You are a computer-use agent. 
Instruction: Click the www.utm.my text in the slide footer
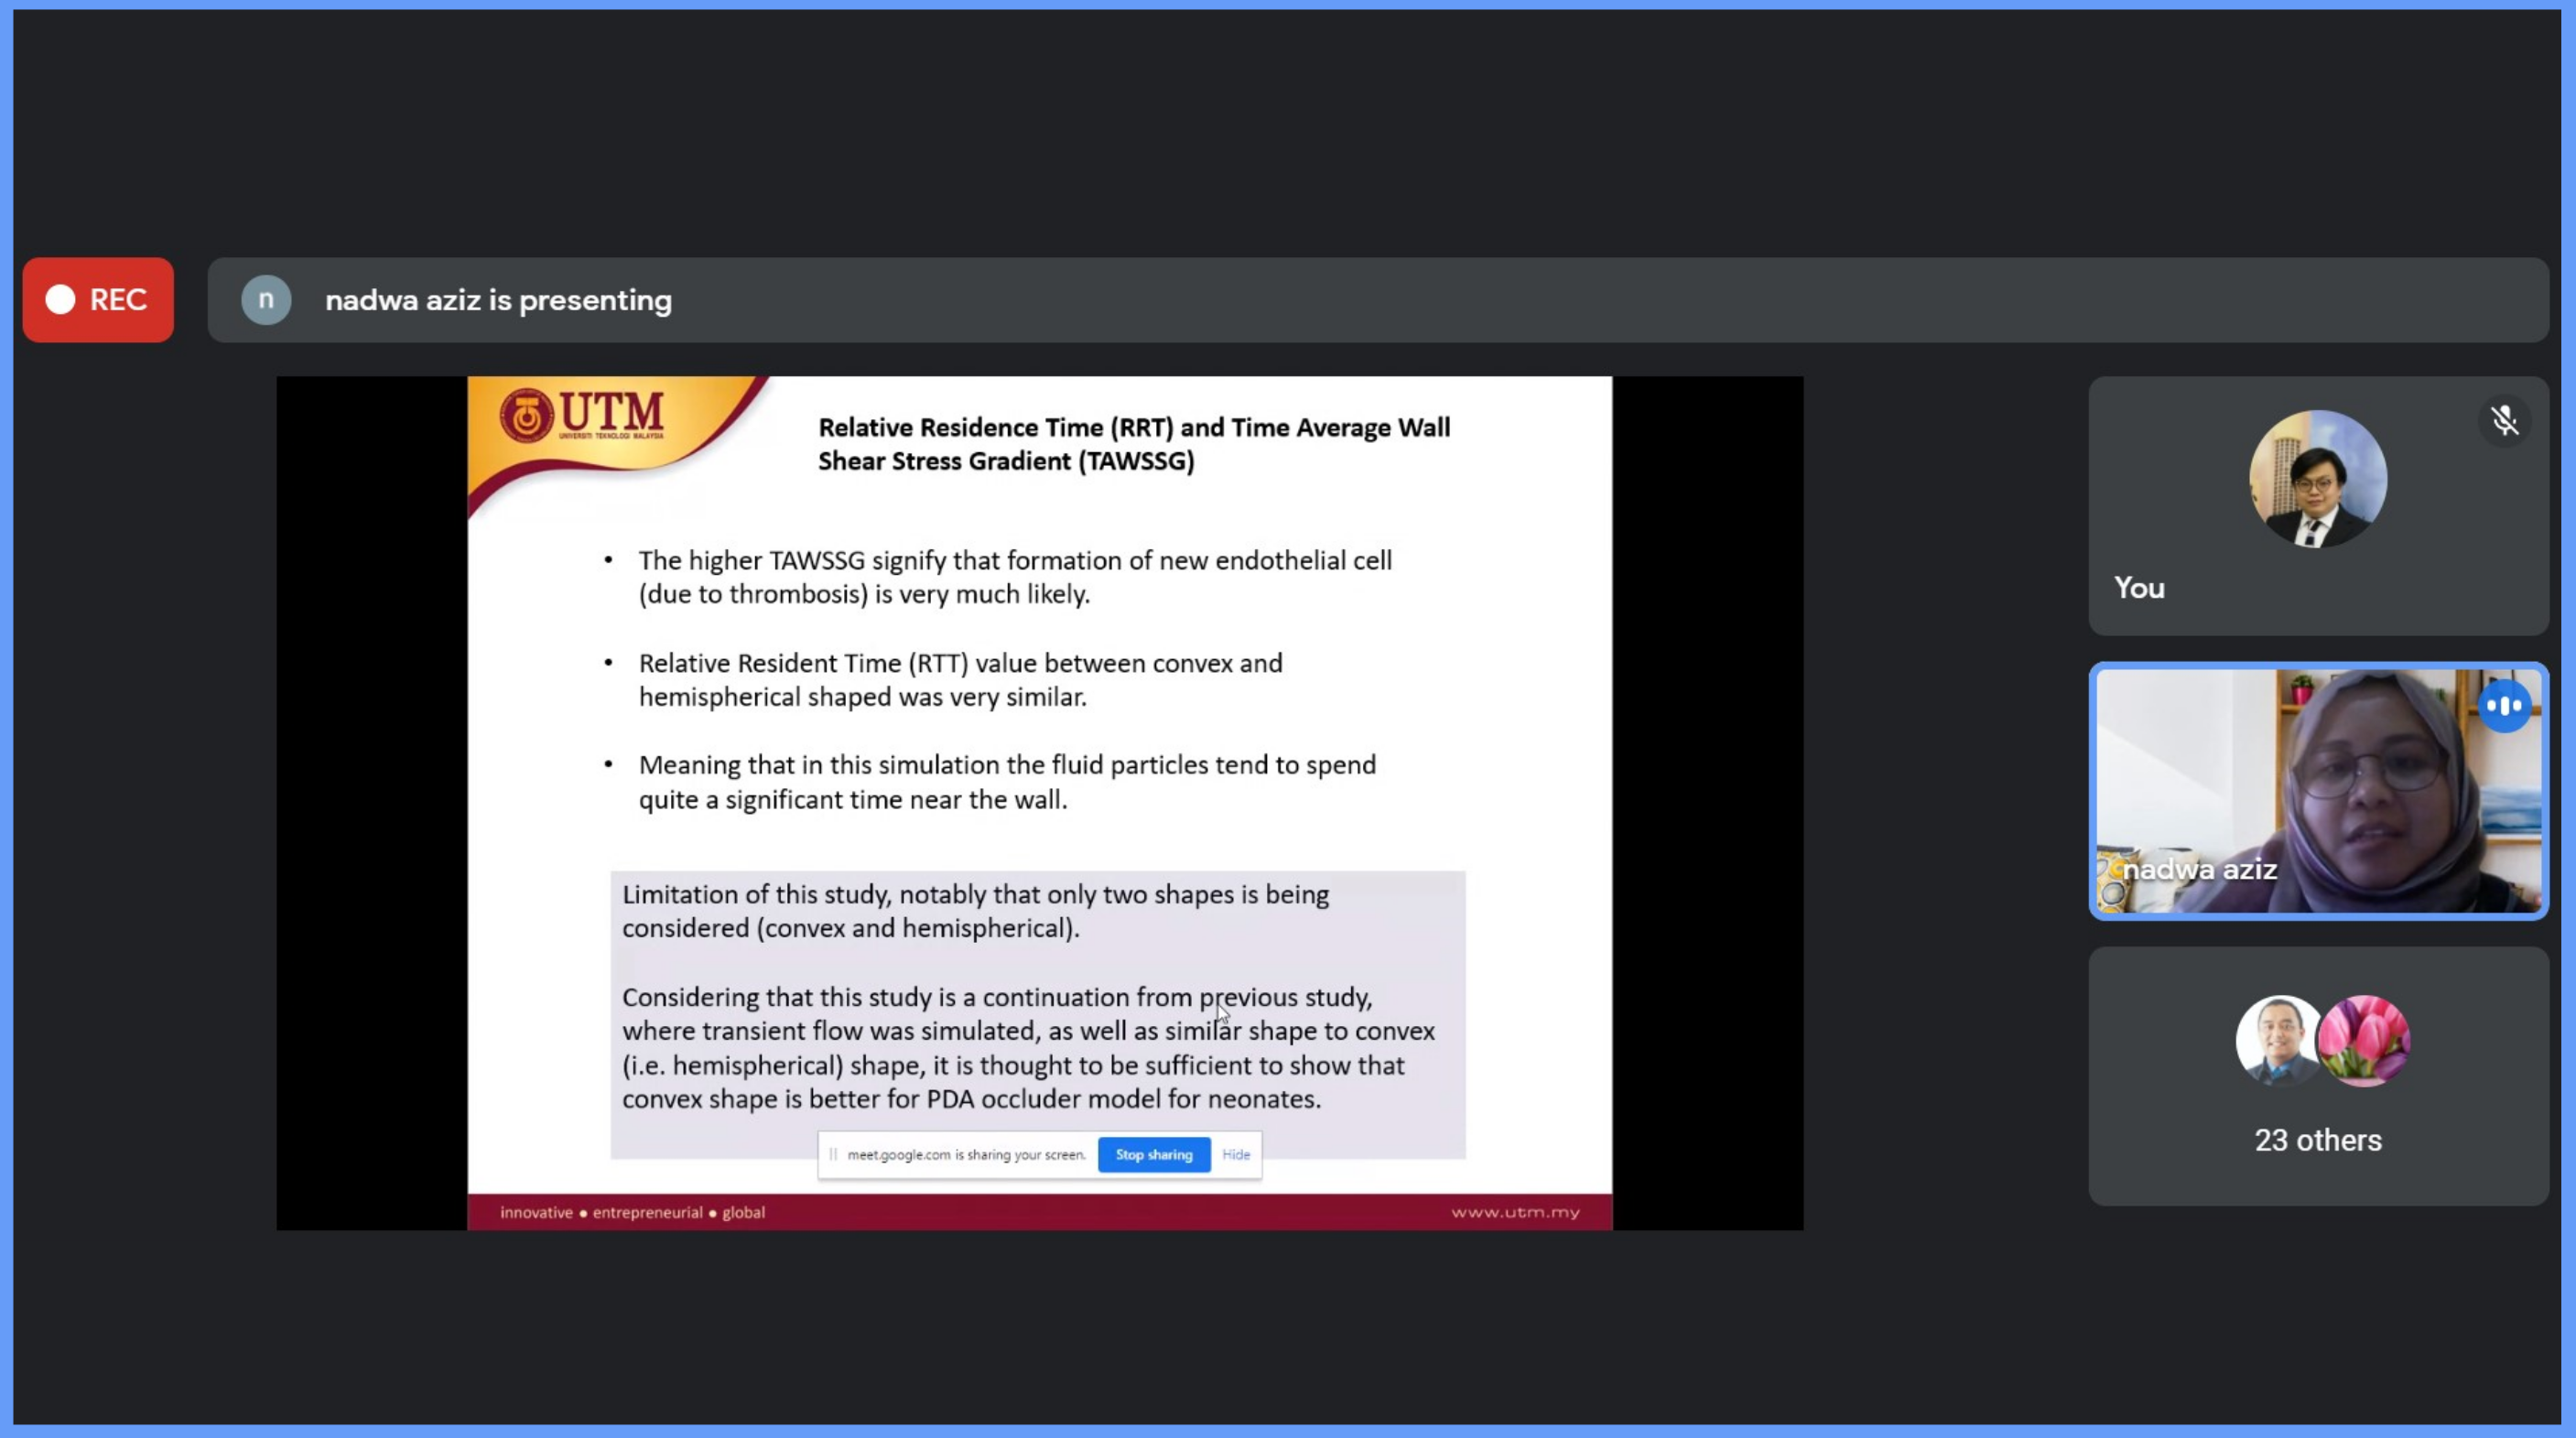point(1515,1212)
